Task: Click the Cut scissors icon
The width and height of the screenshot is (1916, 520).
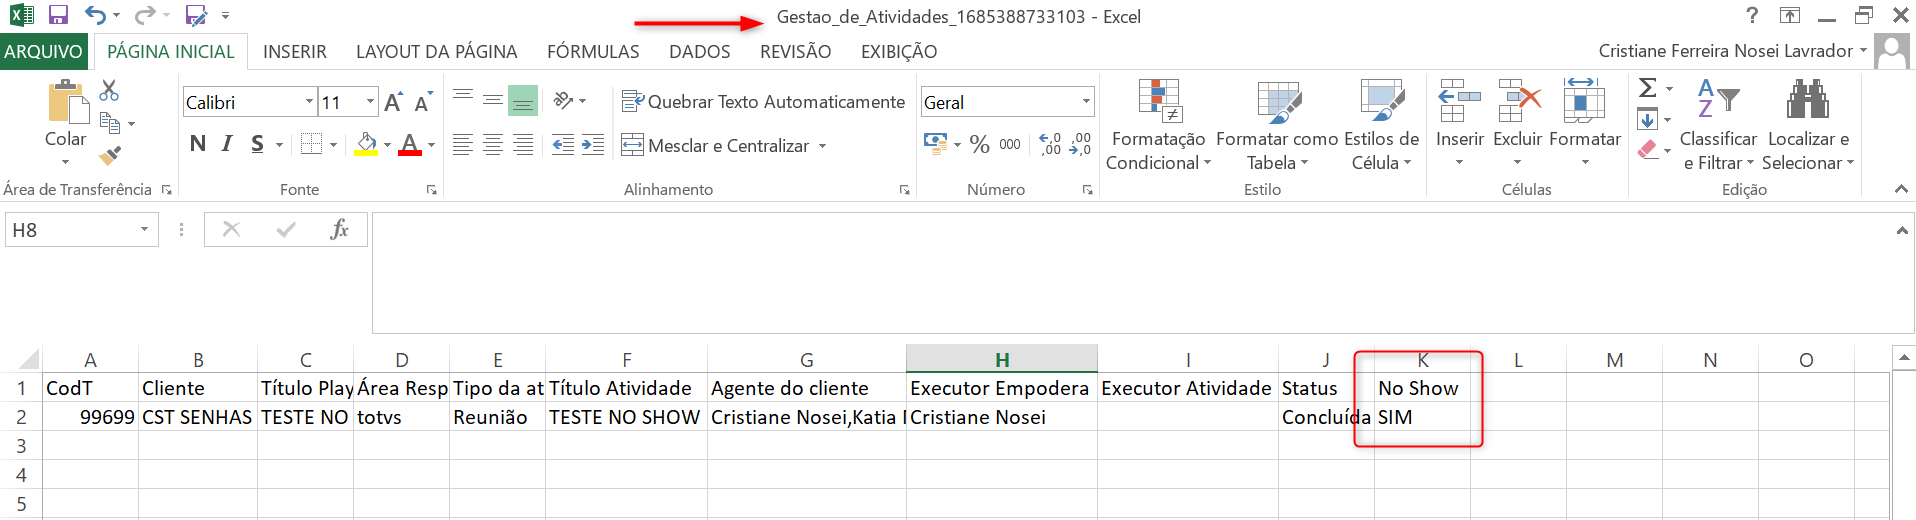Action: [x=109, y=92]
